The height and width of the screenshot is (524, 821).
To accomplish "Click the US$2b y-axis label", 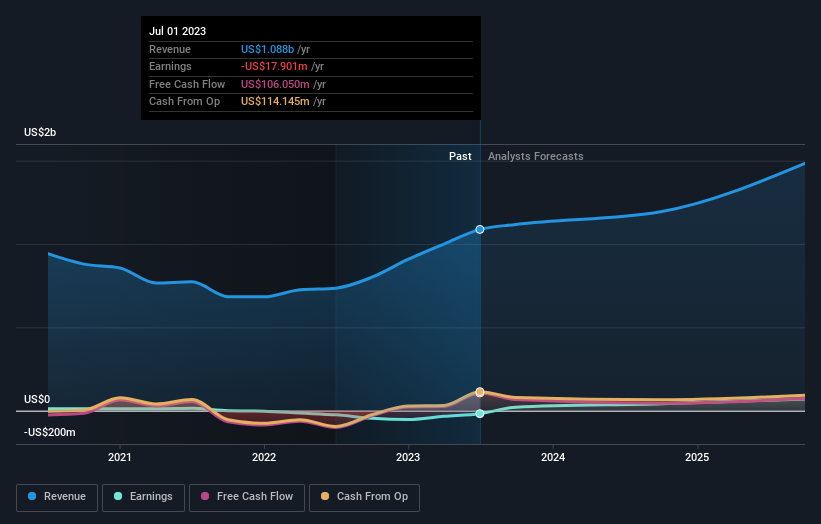I will (40, 132).
